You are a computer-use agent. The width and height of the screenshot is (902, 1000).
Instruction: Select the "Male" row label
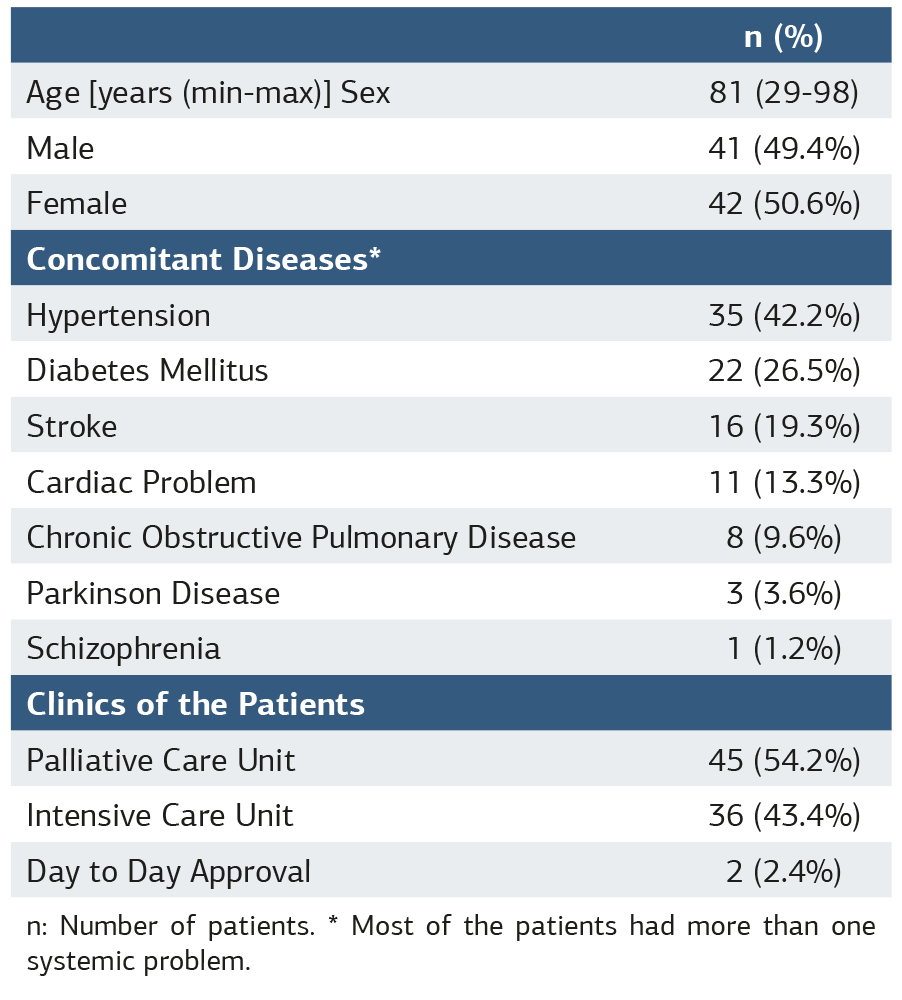(60, 149)
